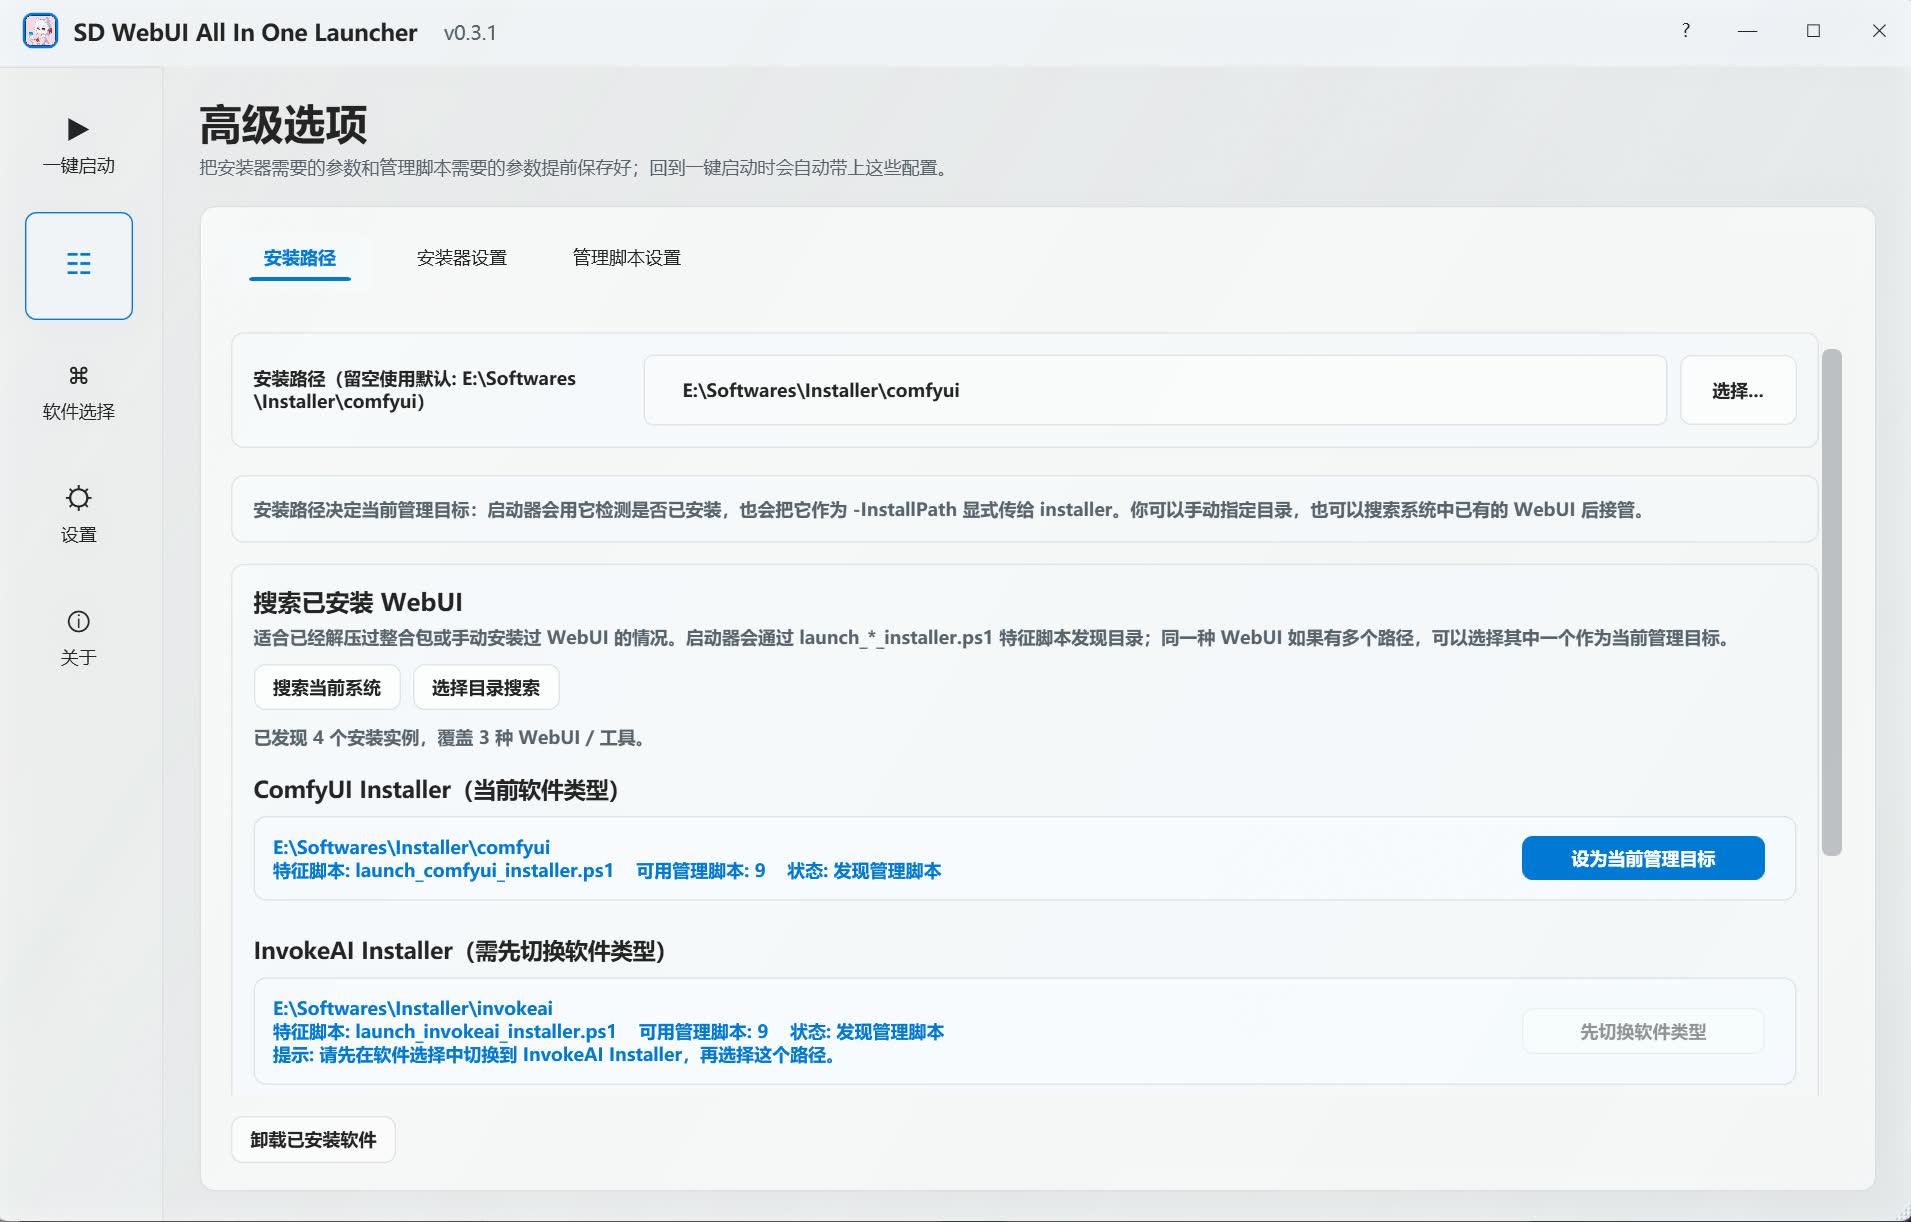The height and width of the screenshot is (1222, 1911).
Task: Click 设为当前管理目标 for comfyui
Action: coord(1642,858)
